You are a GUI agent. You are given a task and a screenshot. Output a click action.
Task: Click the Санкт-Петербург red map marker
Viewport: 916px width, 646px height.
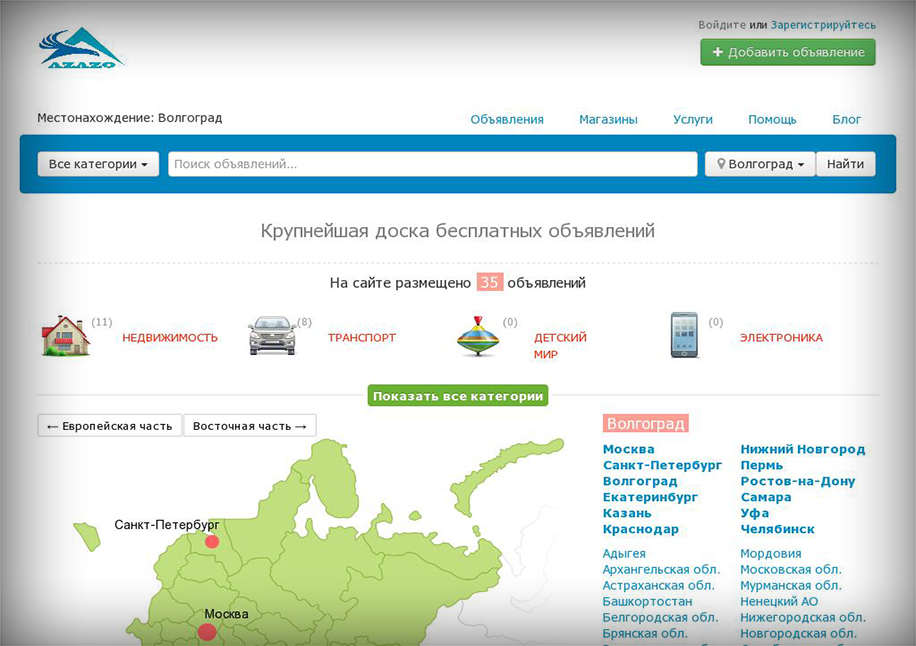[212, 541]
